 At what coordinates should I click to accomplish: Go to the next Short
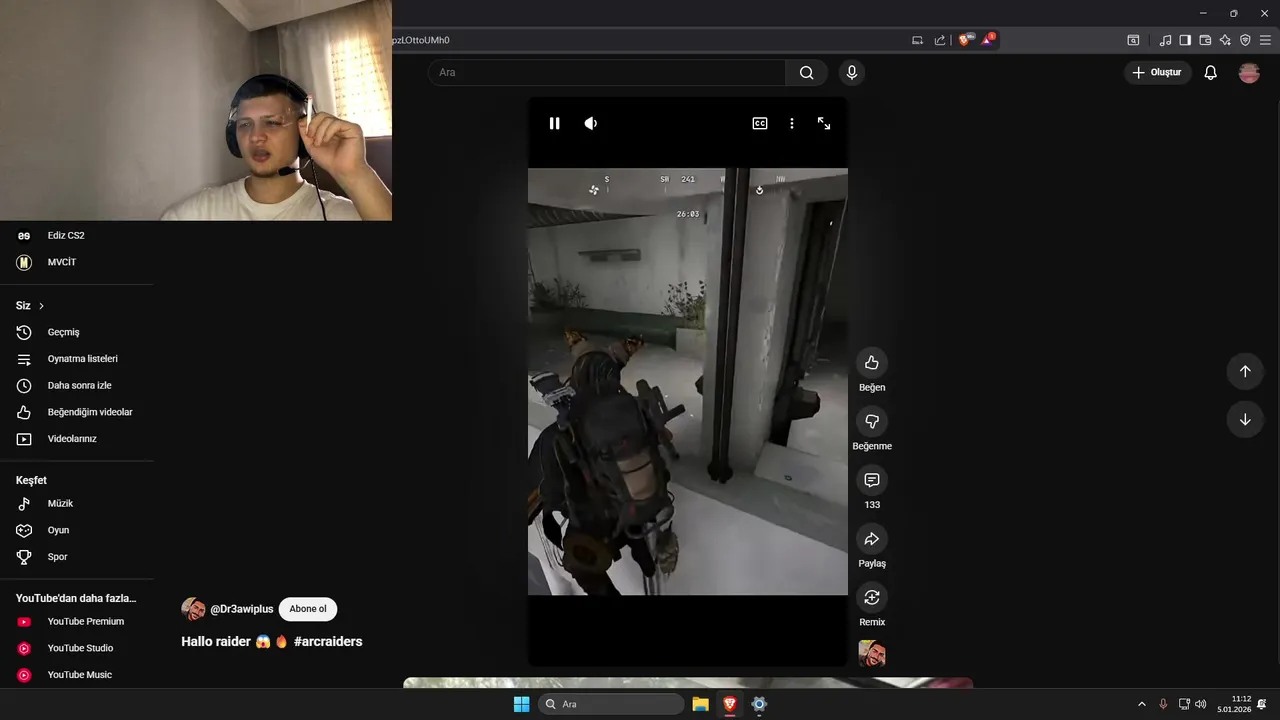pos(1245,419)
